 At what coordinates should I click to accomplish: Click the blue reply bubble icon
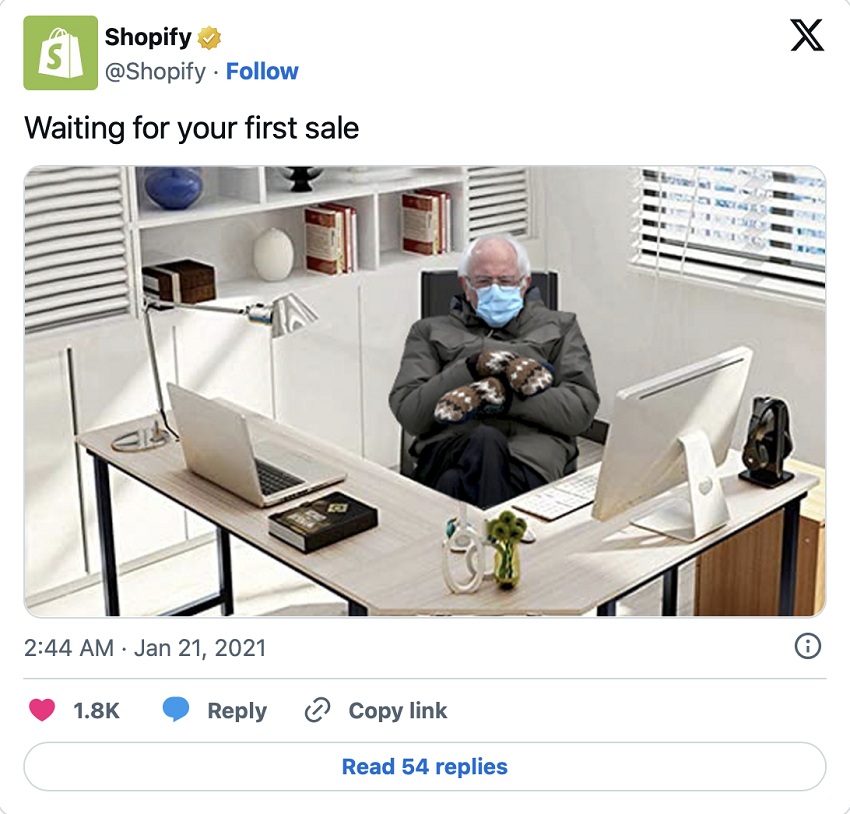click(176, 709)
